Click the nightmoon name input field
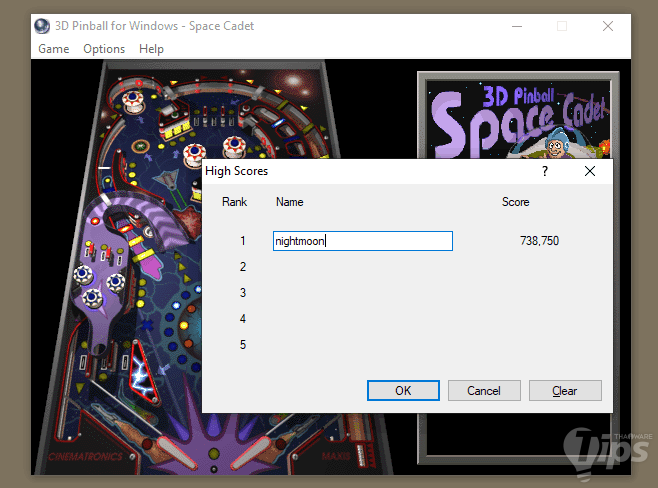The height and width of the screenshot is (488, 658). click(363, 241)
